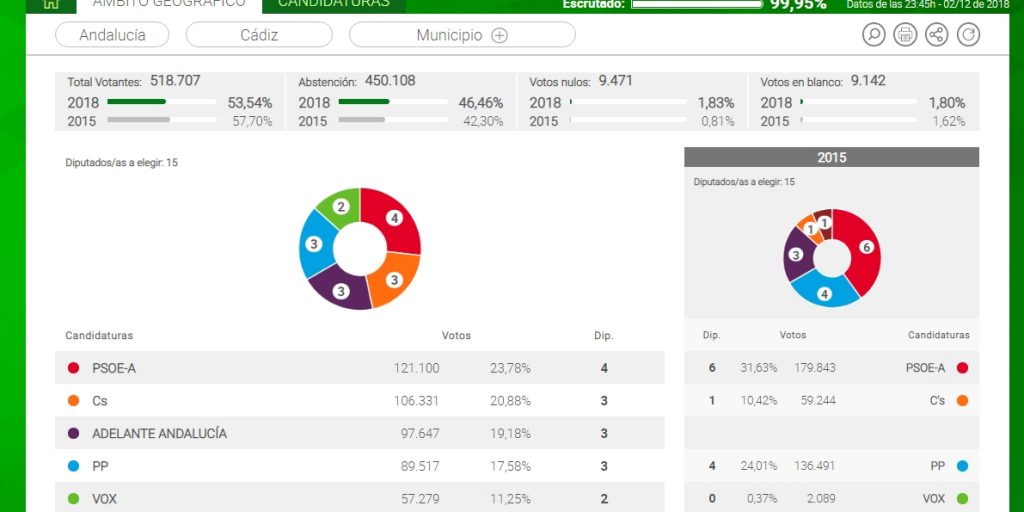Click the print icon
This screenshot has width=1024, height=512.
coord(905,35)
